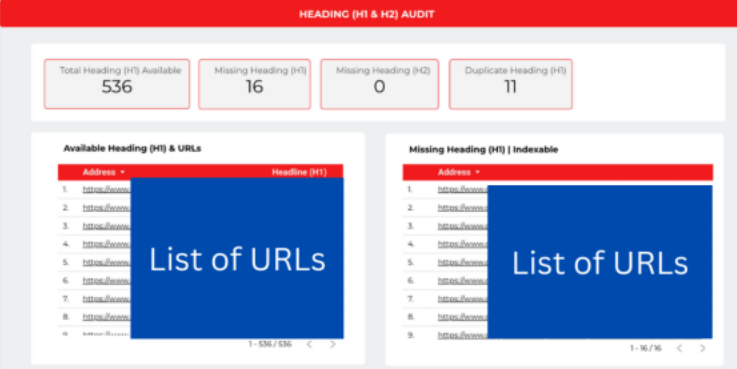Click the 'Missing Heading (H1) | Indexable' table title

(484, 150)
